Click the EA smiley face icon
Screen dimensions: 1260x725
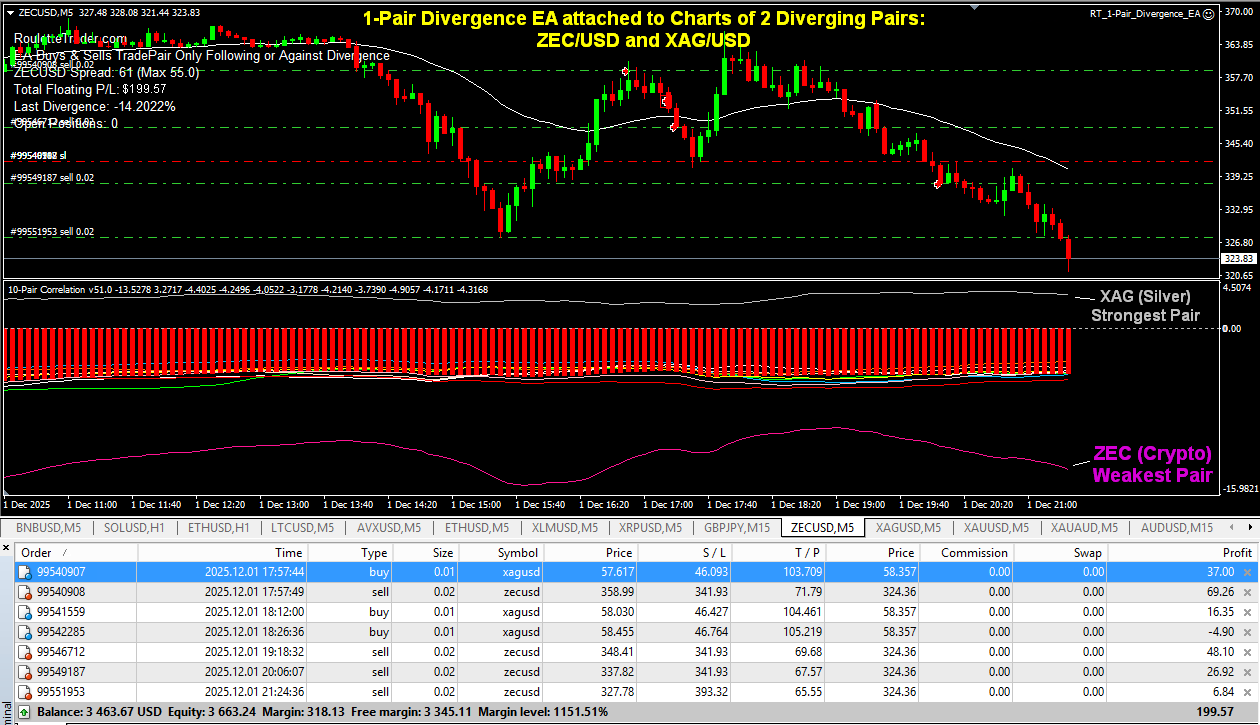coord(1209,13)
